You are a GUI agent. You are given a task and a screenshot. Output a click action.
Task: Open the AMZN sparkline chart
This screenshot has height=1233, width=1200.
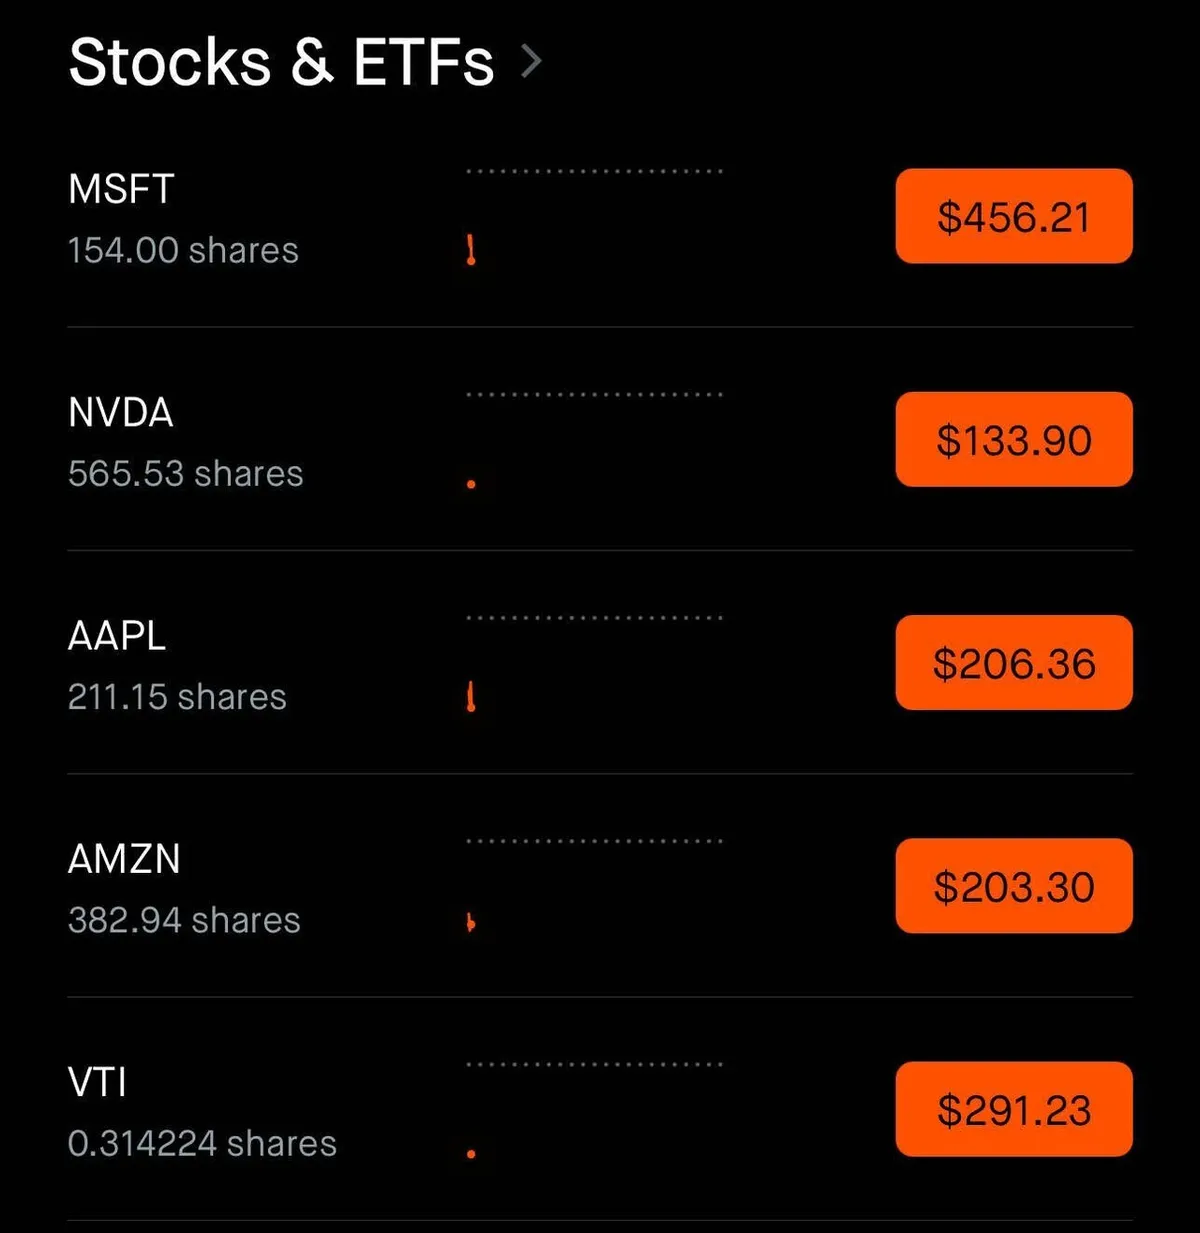[594, 886]
